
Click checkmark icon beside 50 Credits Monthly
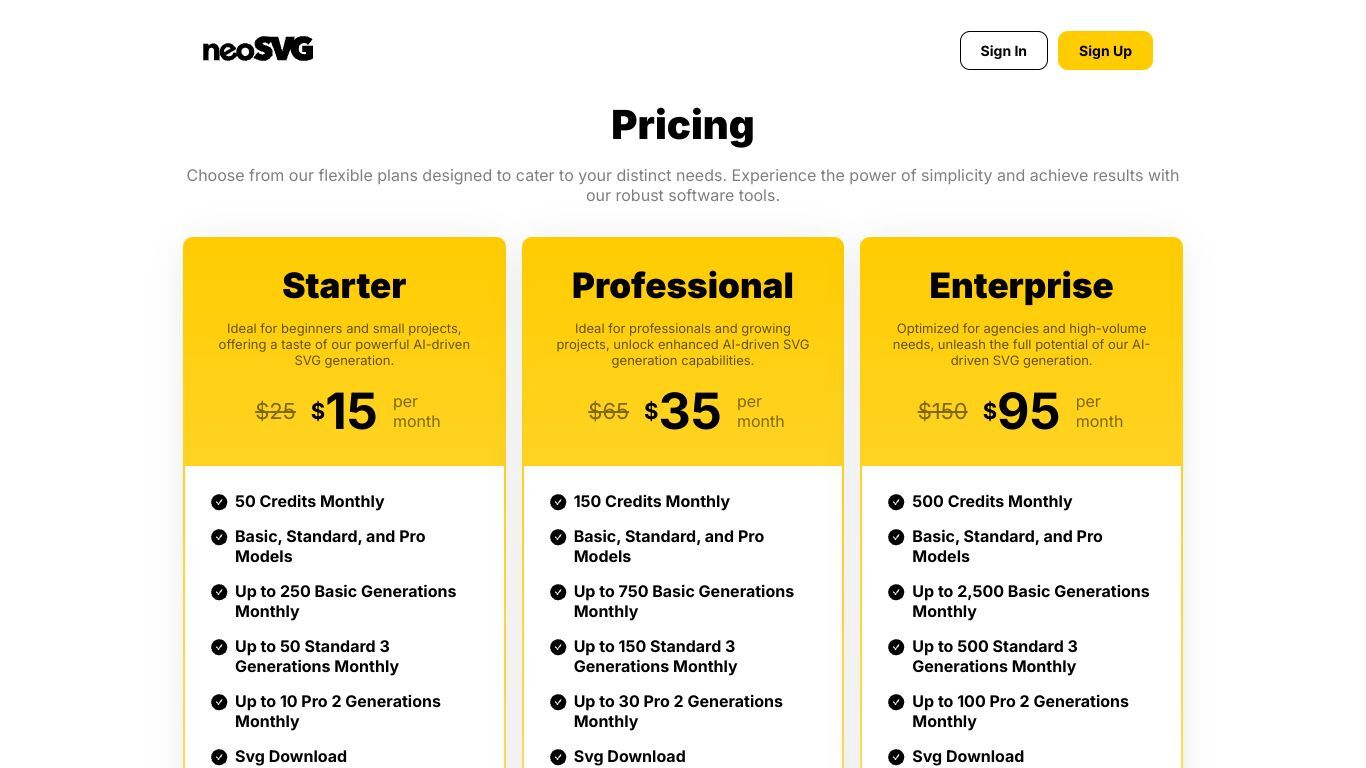pyautogui.click(x=219, y=502)
